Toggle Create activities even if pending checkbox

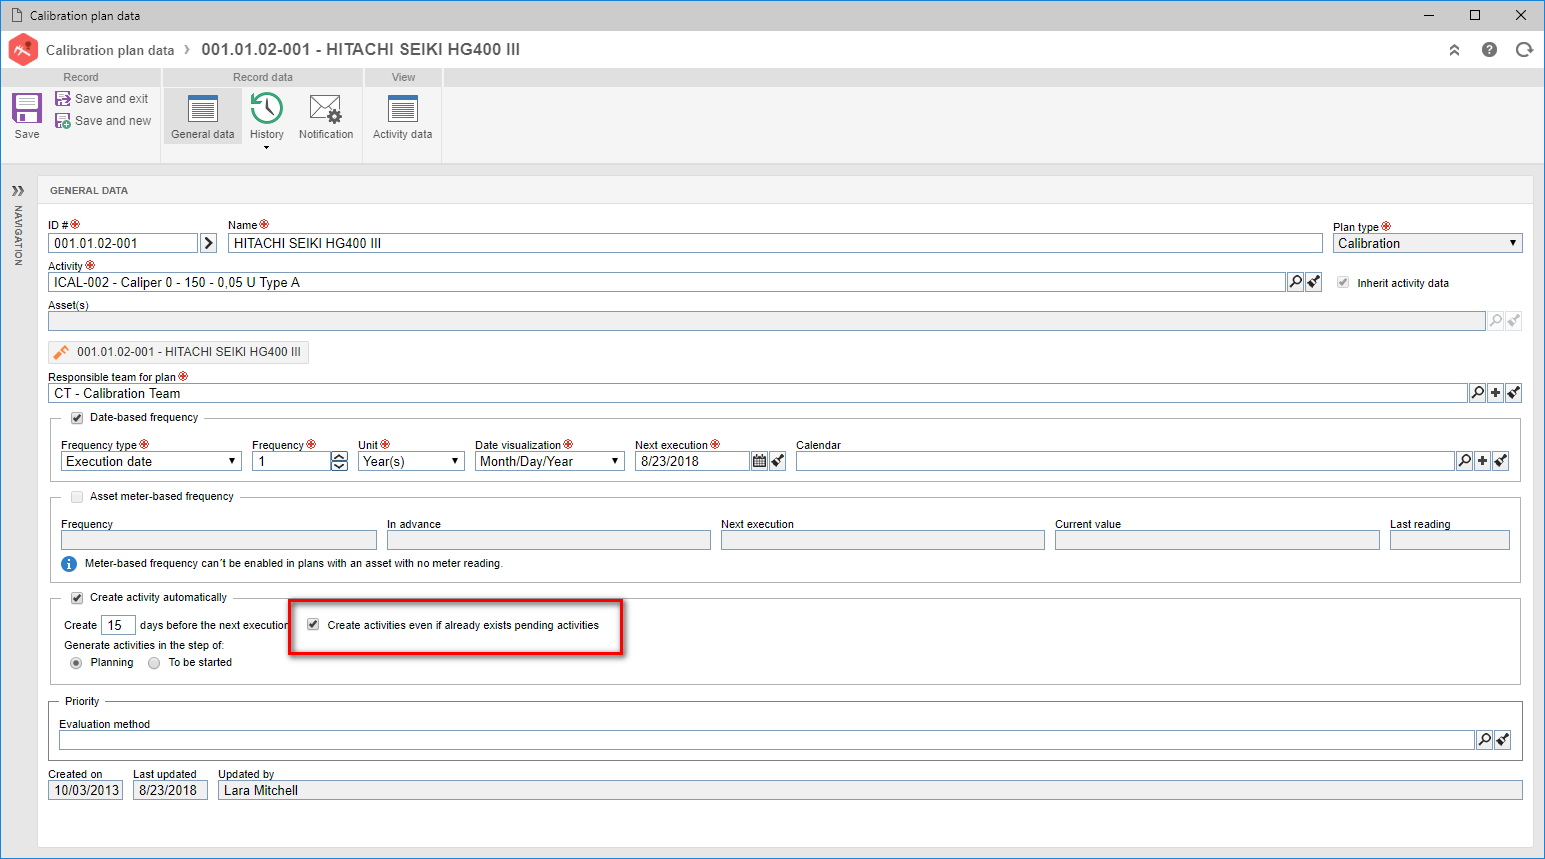coord(313,625)
